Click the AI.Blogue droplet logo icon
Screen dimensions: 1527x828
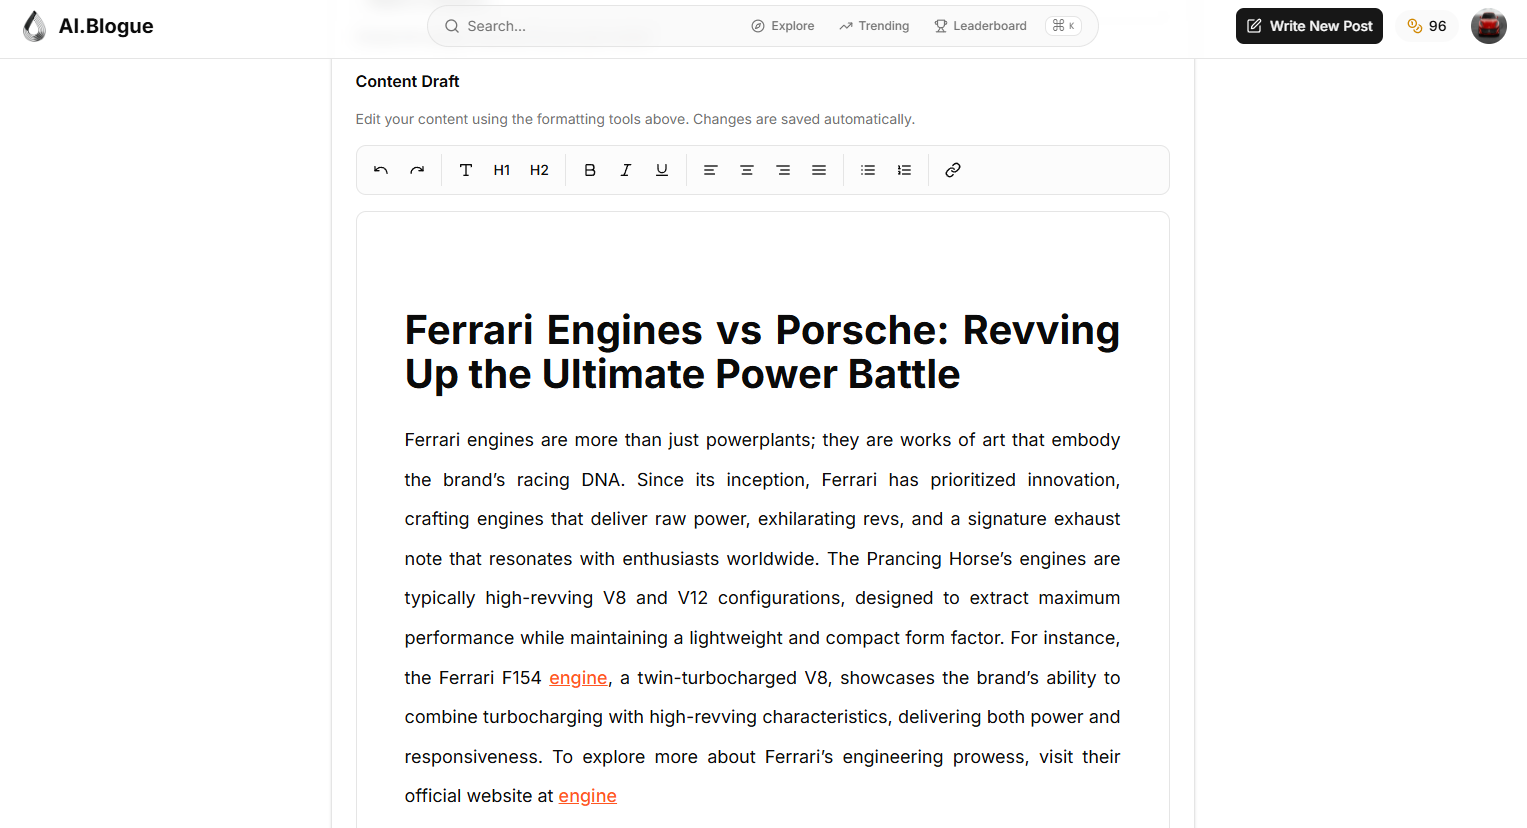[x=35, y=26]
